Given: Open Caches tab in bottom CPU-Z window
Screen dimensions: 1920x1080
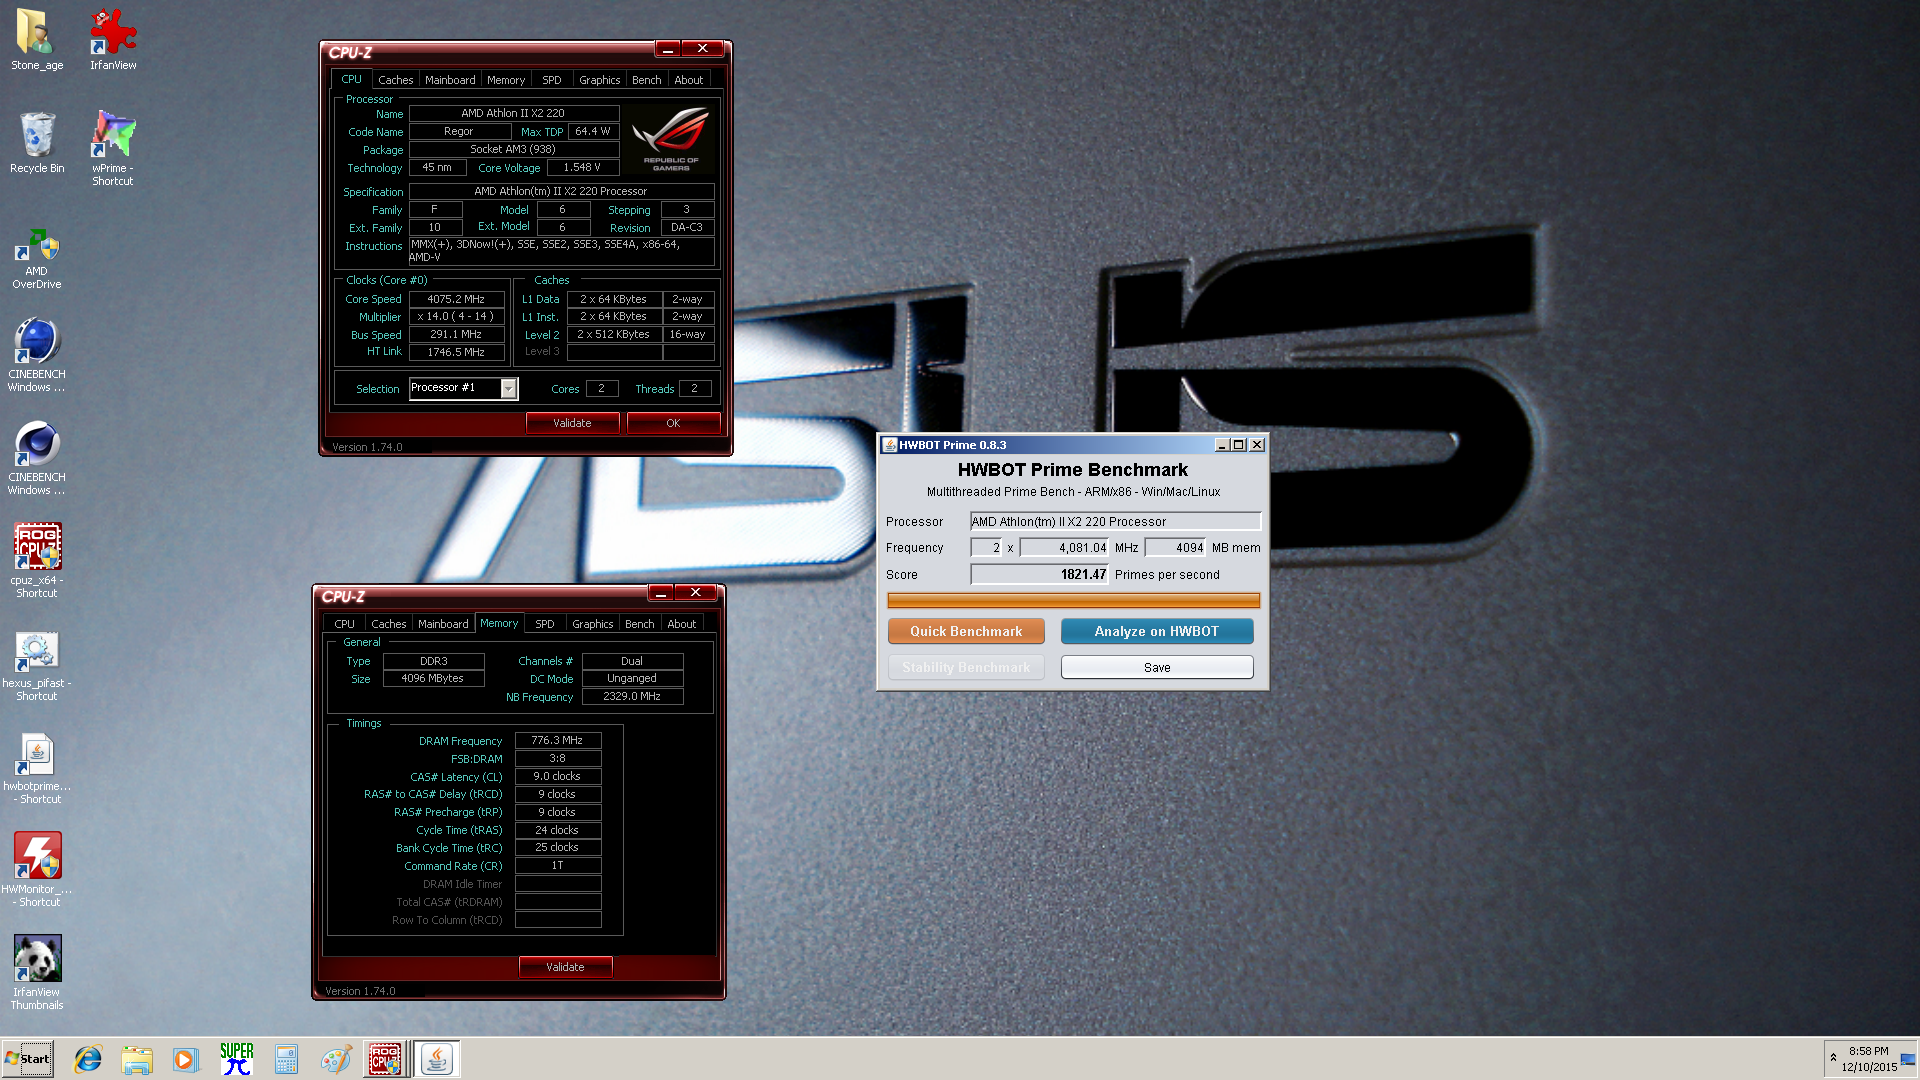Looking at the screenshot, I should coord(389,624).
